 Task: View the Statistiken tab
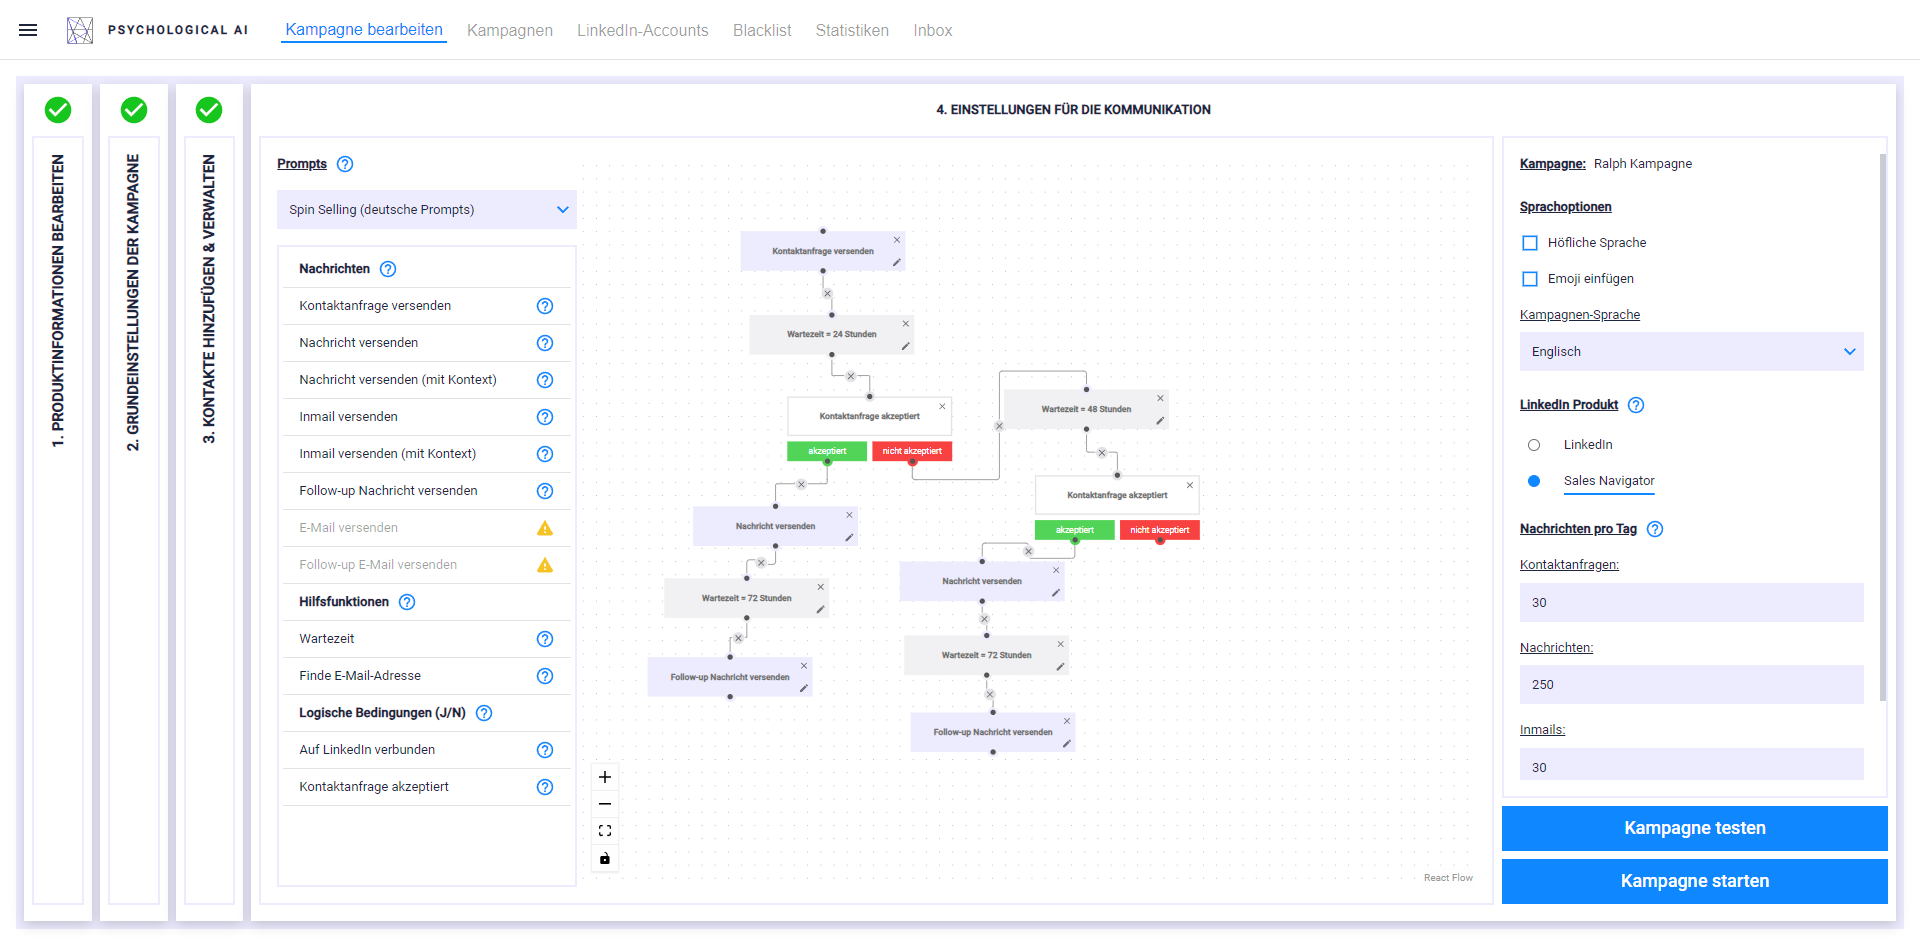click(x=852, y=31)
